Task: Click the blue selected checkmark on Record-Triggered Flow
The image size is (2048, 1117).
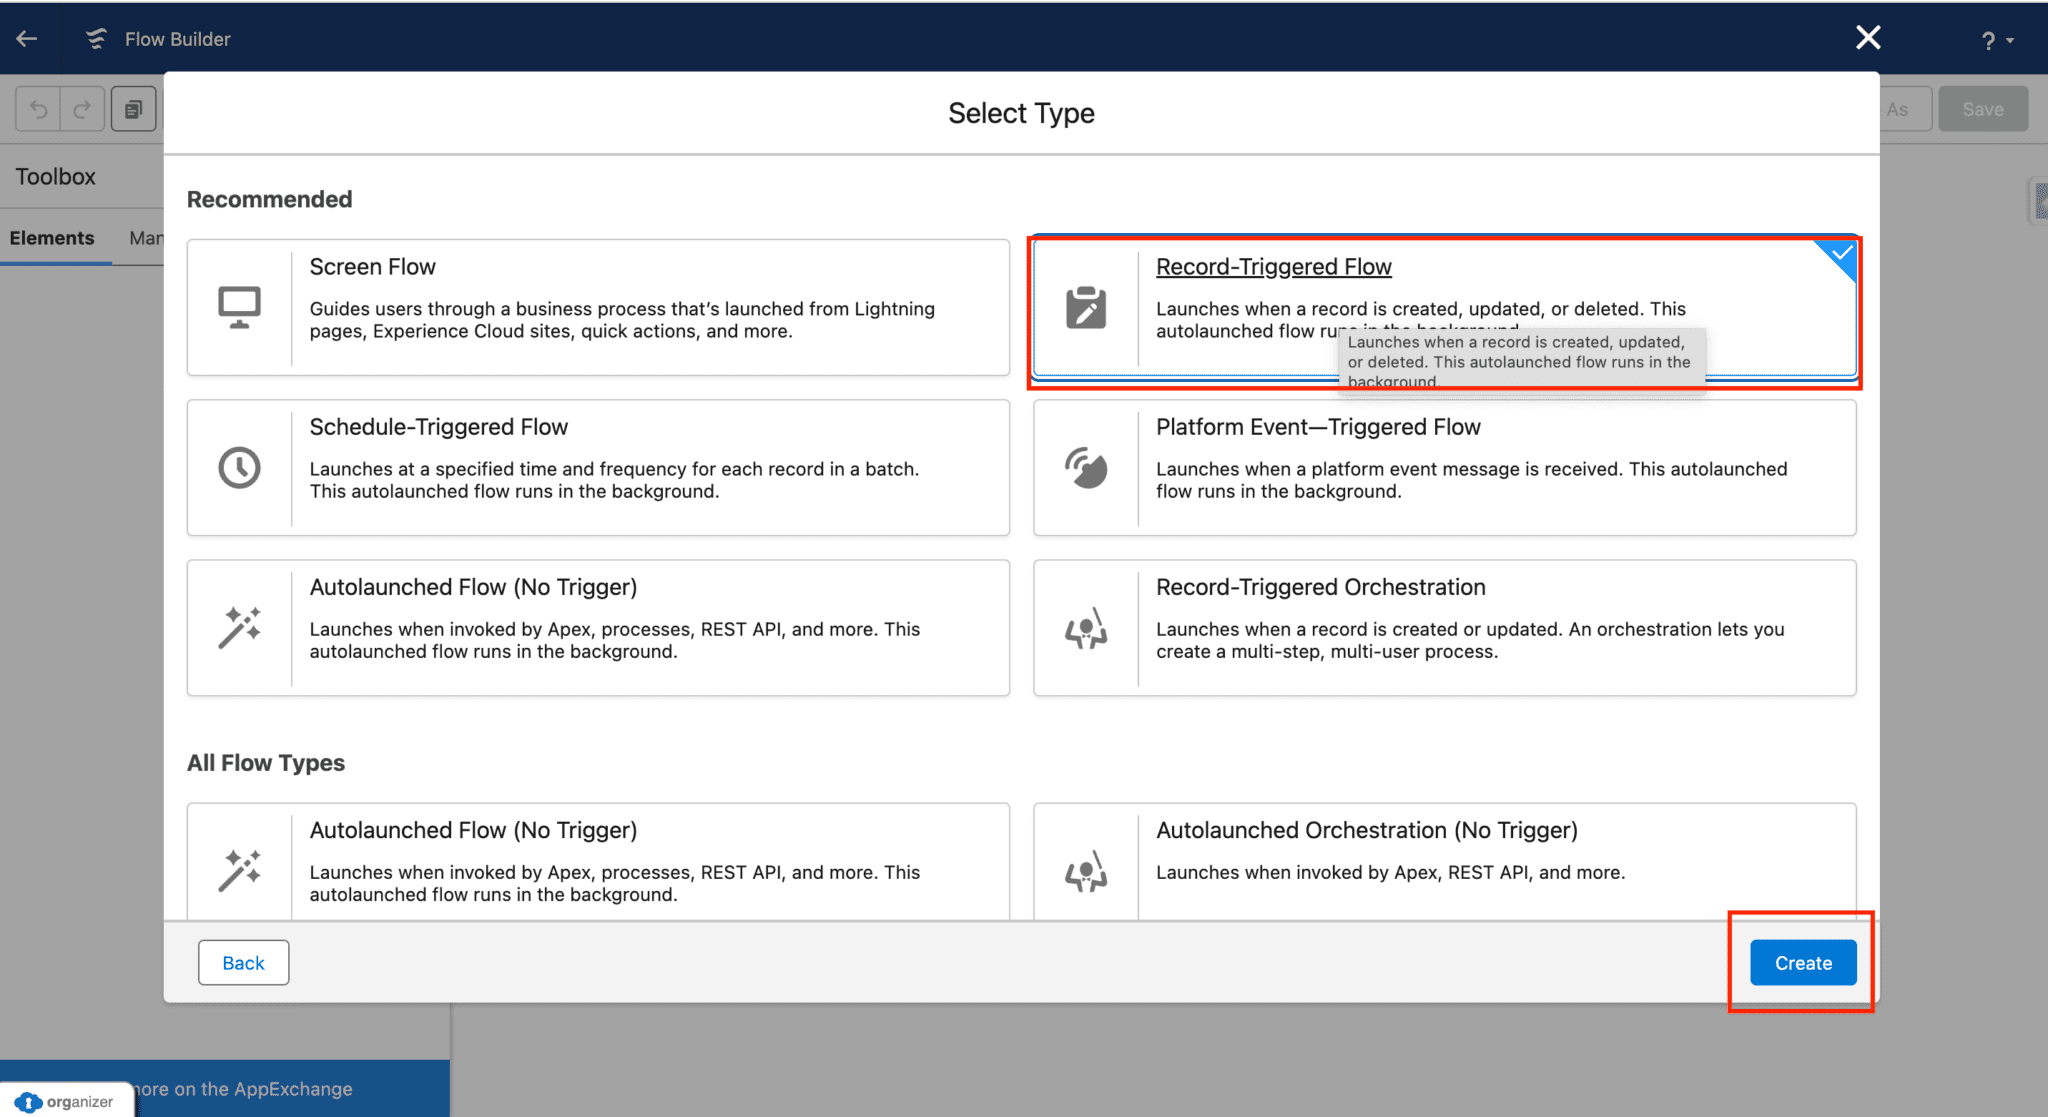Action: [1841, 254]
